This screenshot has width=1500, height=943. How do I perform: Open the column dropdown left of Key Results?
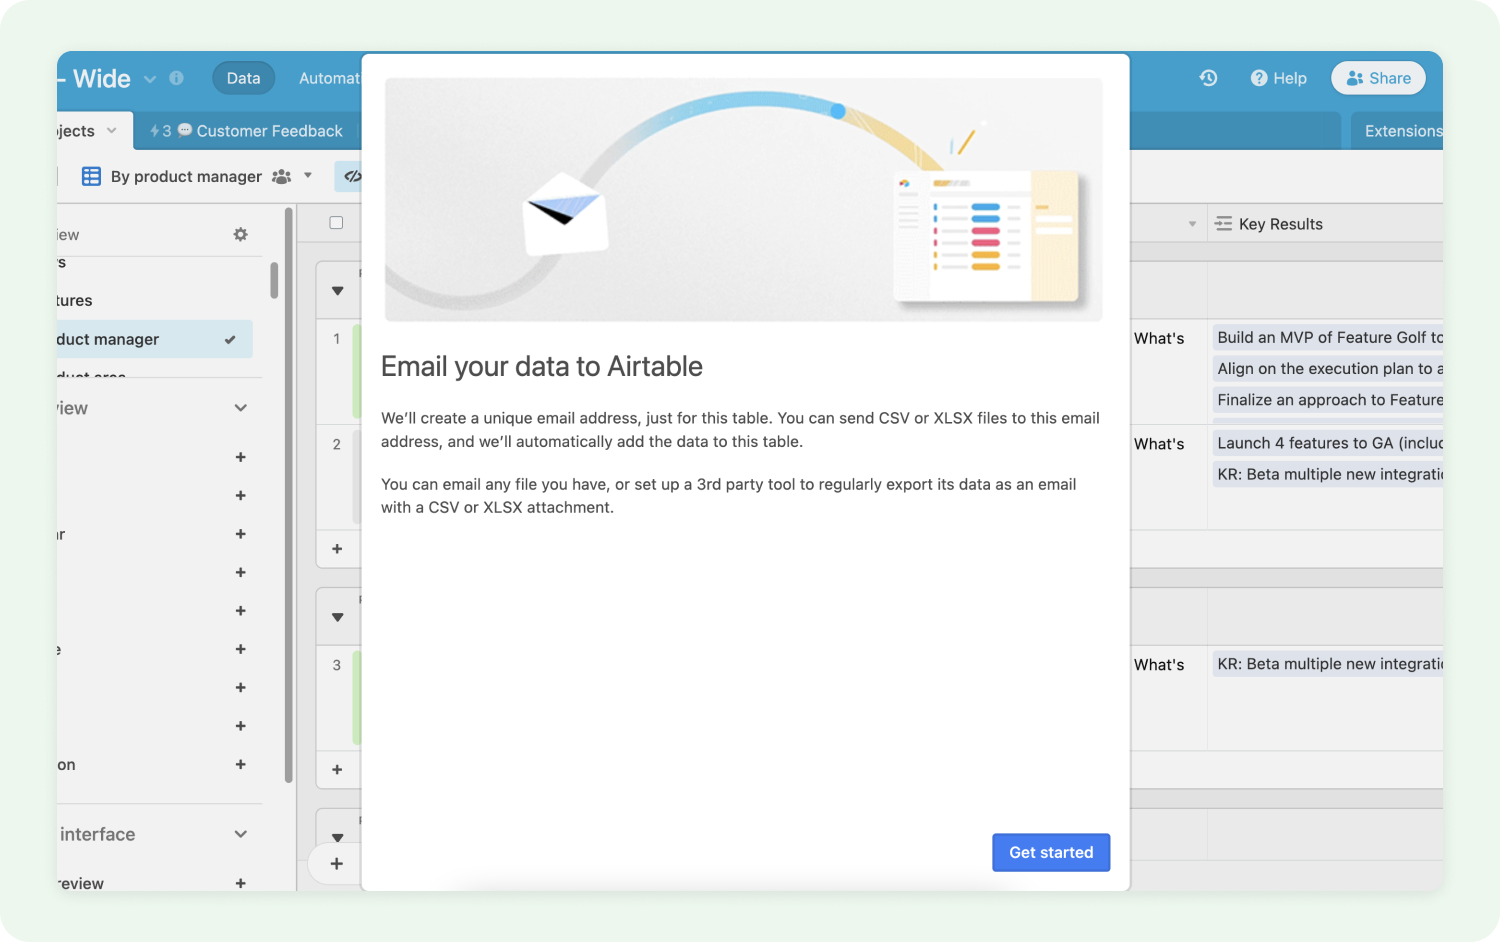[1192, 224]
